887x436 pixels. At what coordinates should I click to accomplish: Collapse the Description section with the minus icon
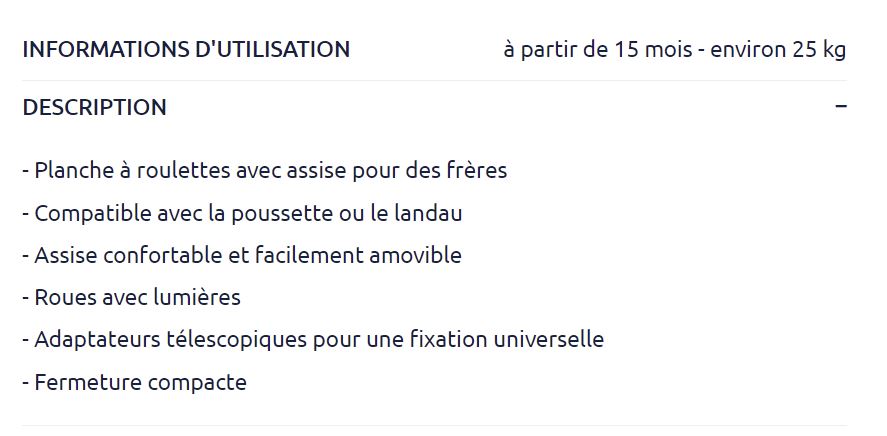point(840,106)
